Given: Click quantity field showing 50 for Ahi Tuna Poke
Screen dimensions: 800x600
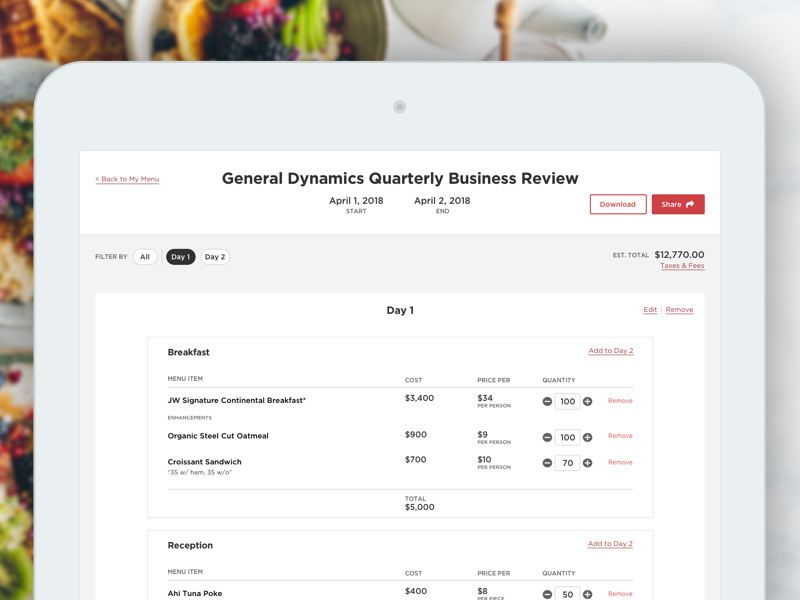Looking at the screenshot, I should [x=567, y=594].
